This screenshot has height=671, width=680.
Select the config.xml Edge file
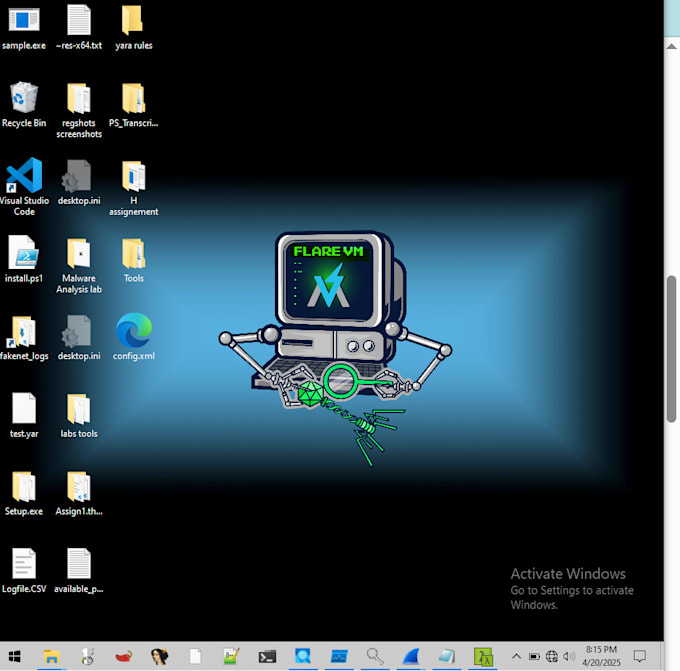pyautogui.click(x=134, y=337)
